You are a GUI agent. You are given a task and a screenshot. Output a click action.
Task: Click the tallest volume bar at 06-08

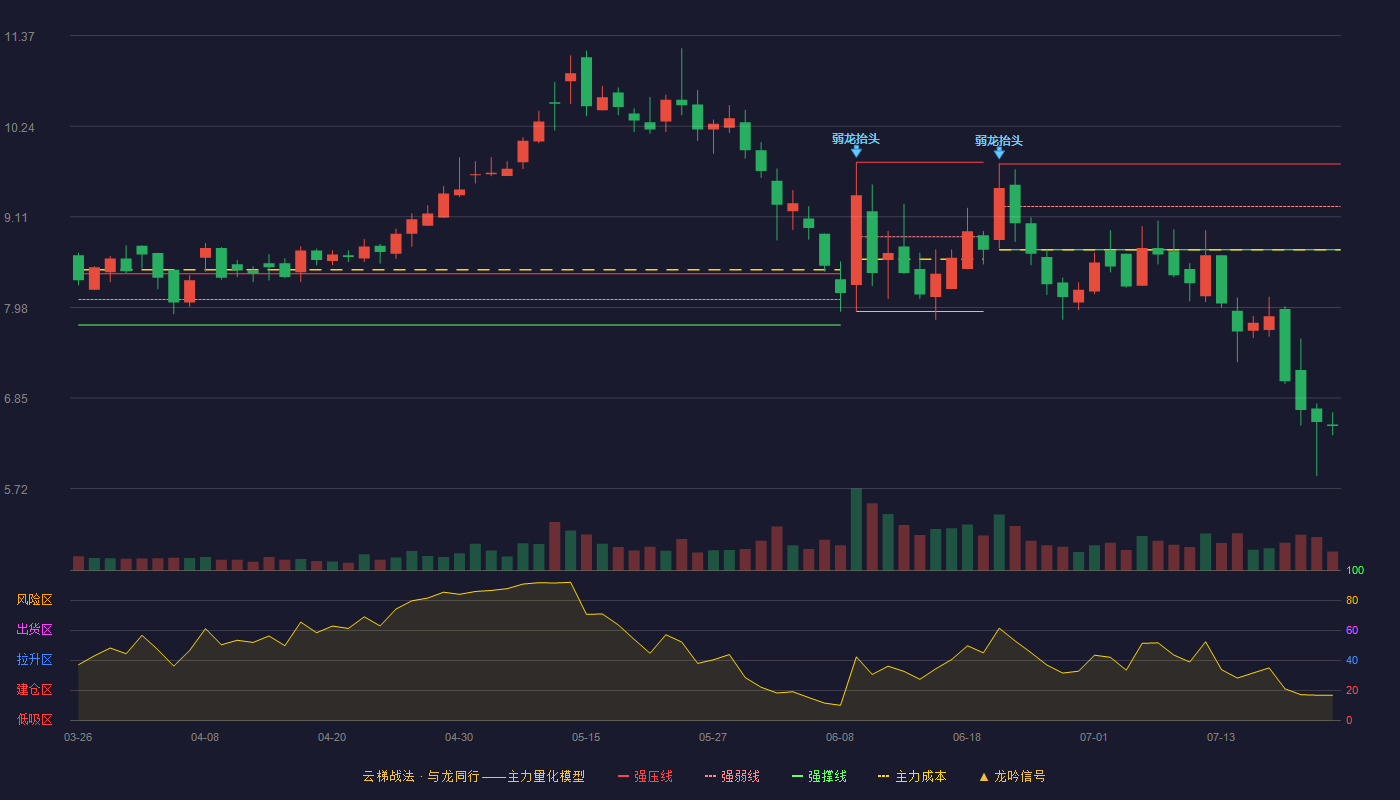pos(856,529)
